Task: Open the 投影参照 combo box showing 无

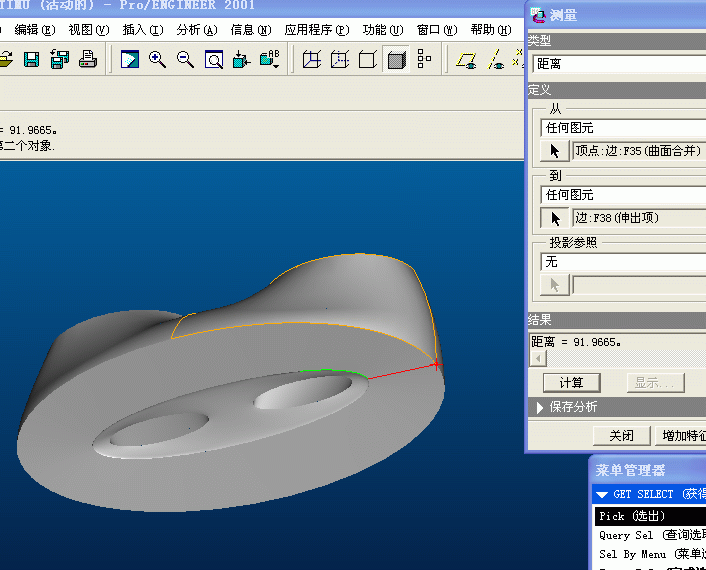Action: coord(623,262)
